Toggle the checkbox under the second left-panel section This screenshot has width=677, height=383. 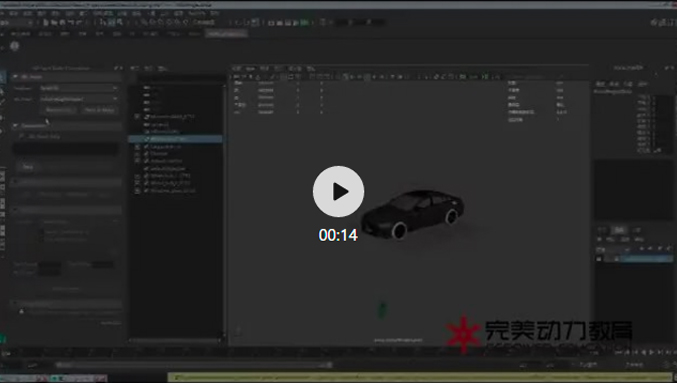point(22,136)
